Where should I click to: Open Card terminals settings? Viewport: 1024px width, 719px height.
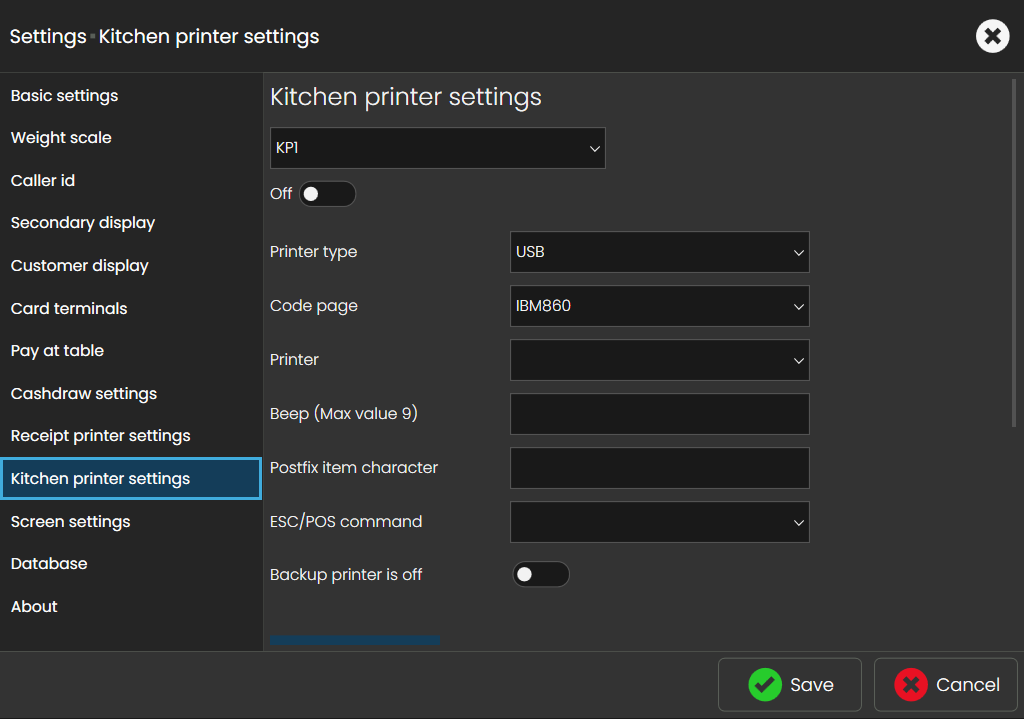pos(69,309)
